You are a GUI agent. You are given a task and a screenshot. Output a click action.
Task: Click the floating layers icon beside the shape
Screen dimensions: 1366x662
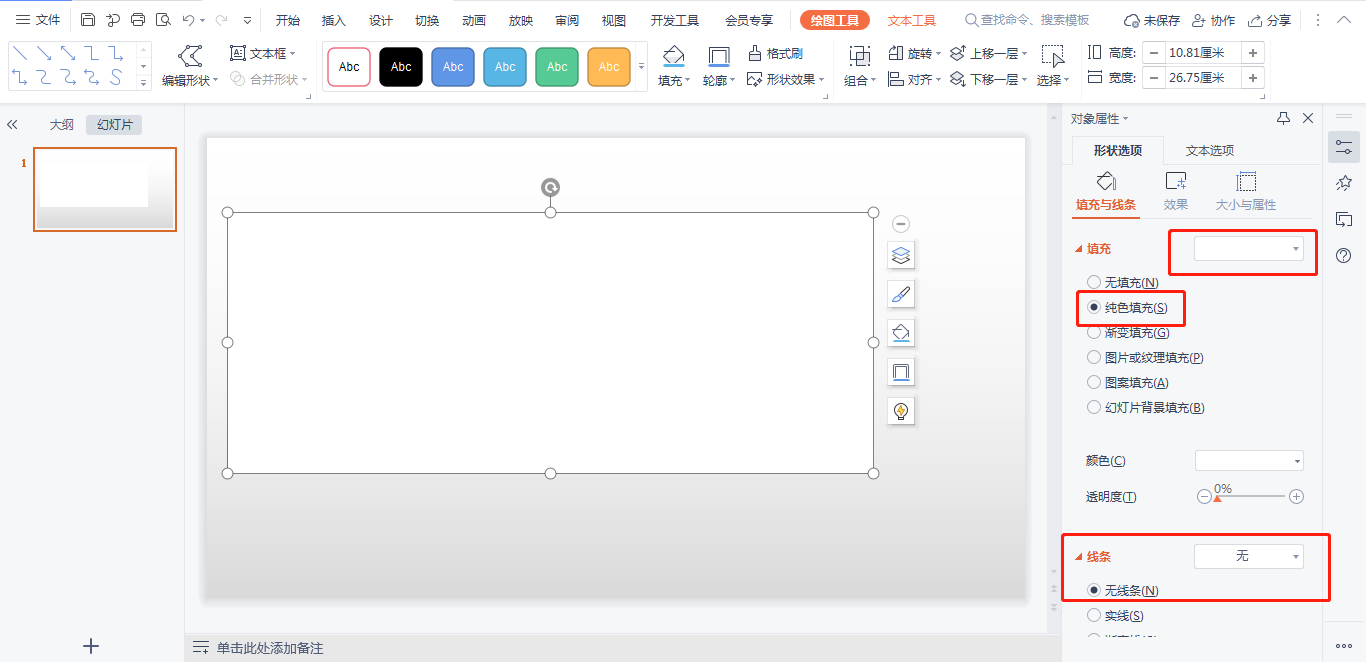[x=901, y=255]
